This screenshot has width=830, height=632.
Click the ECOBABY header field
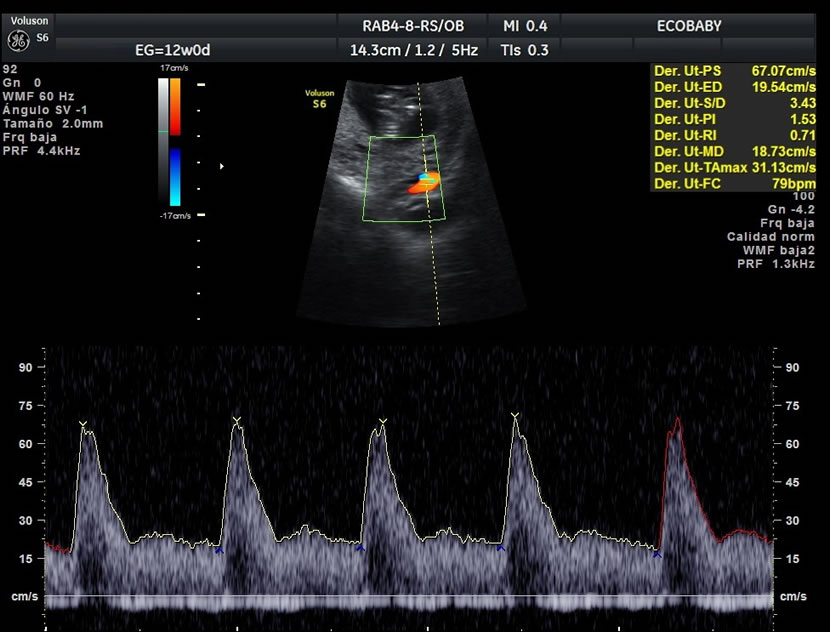pos(688,25)
